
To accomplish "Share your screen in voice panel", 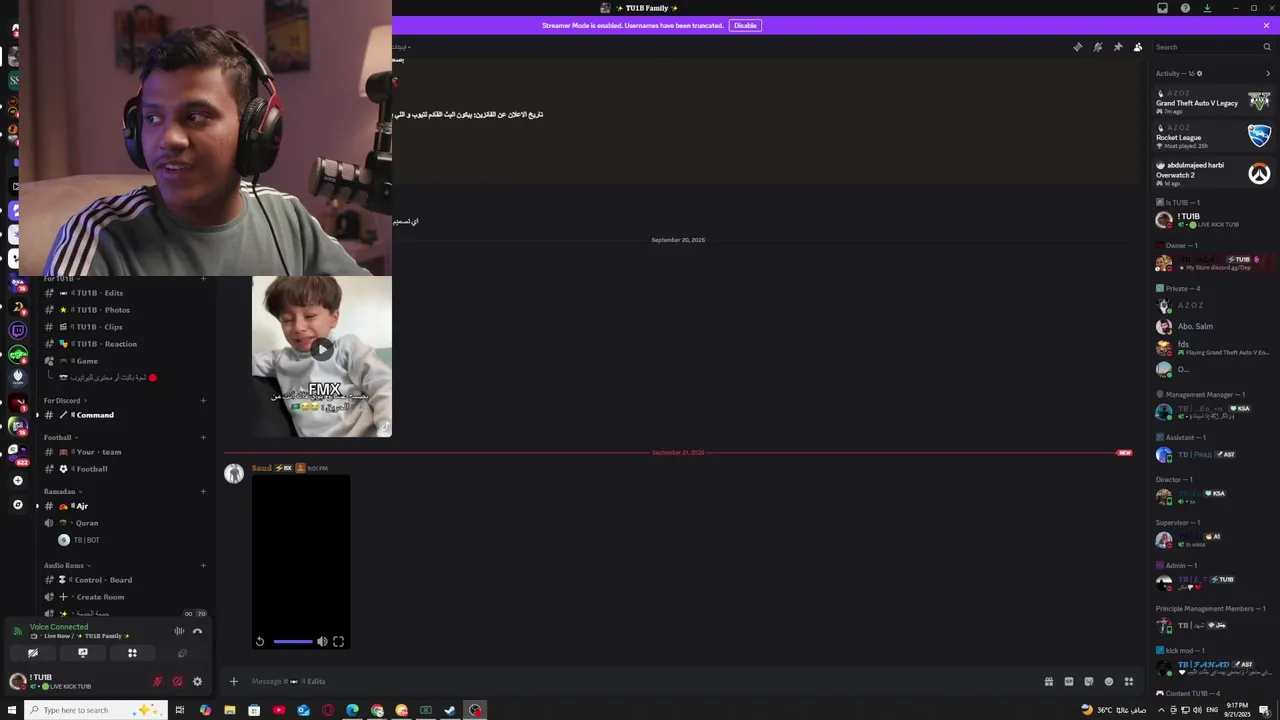I will (83, 653).
